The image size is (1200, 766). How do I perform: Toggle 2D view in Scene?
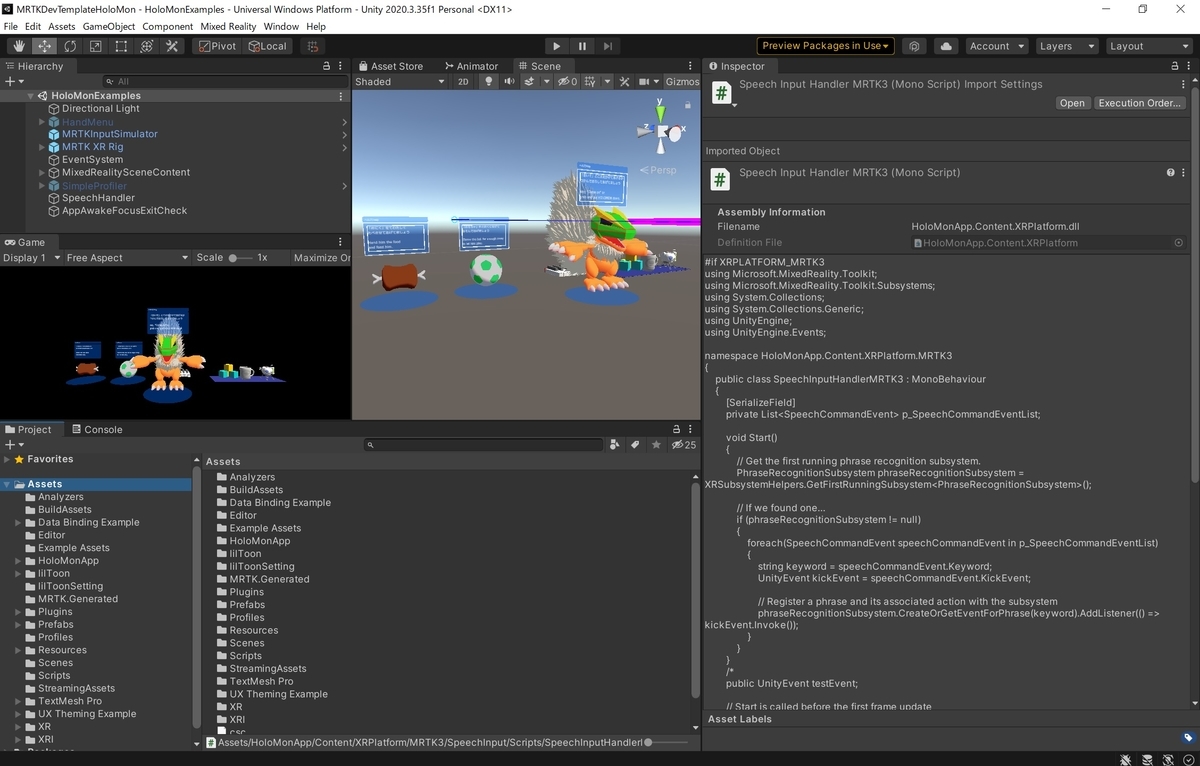click(x=463, y=82)
